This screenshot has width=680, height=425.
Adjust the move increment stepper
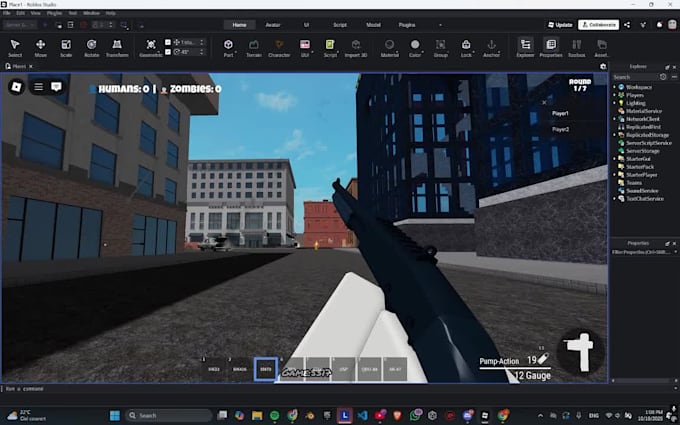point(201,42)
